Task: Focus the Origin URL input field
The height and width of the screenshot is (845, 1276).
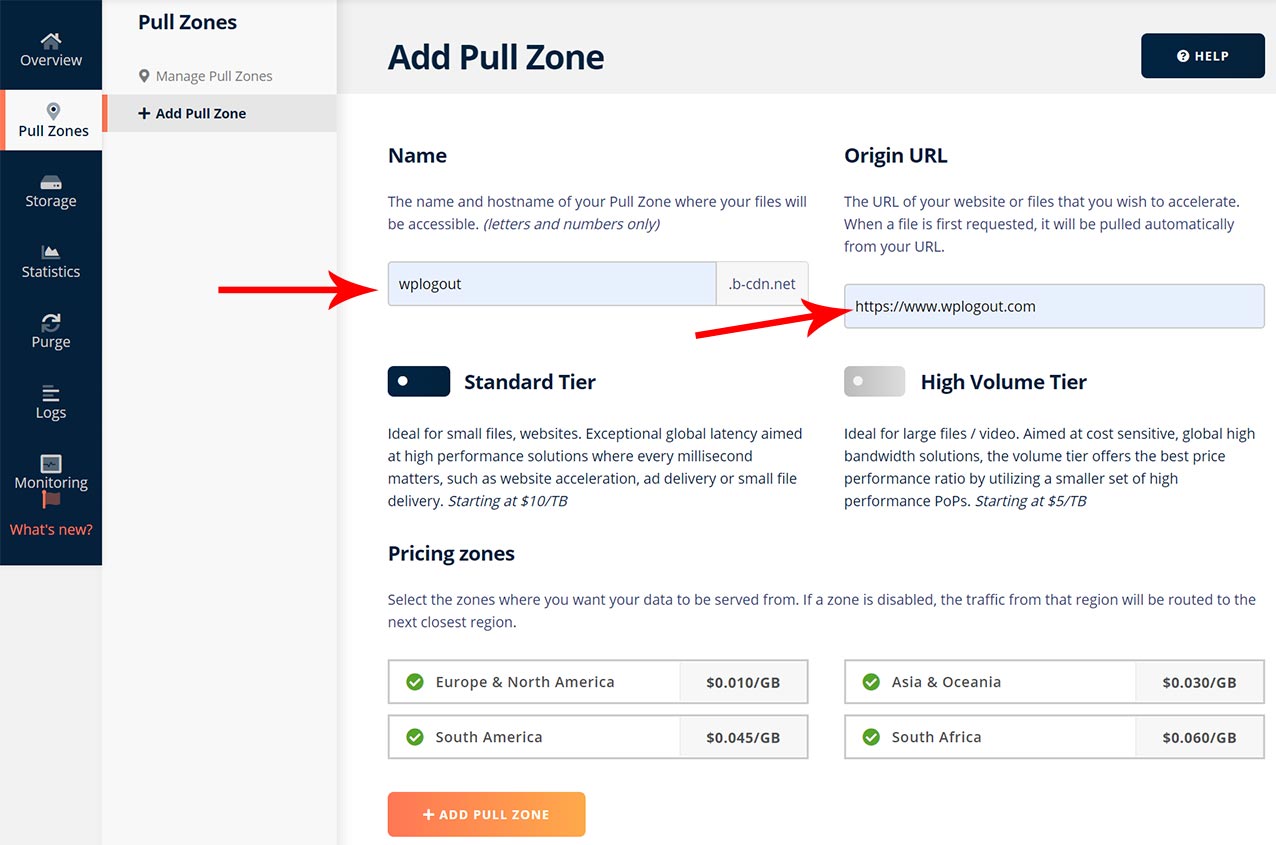Action: point(1054,306)
